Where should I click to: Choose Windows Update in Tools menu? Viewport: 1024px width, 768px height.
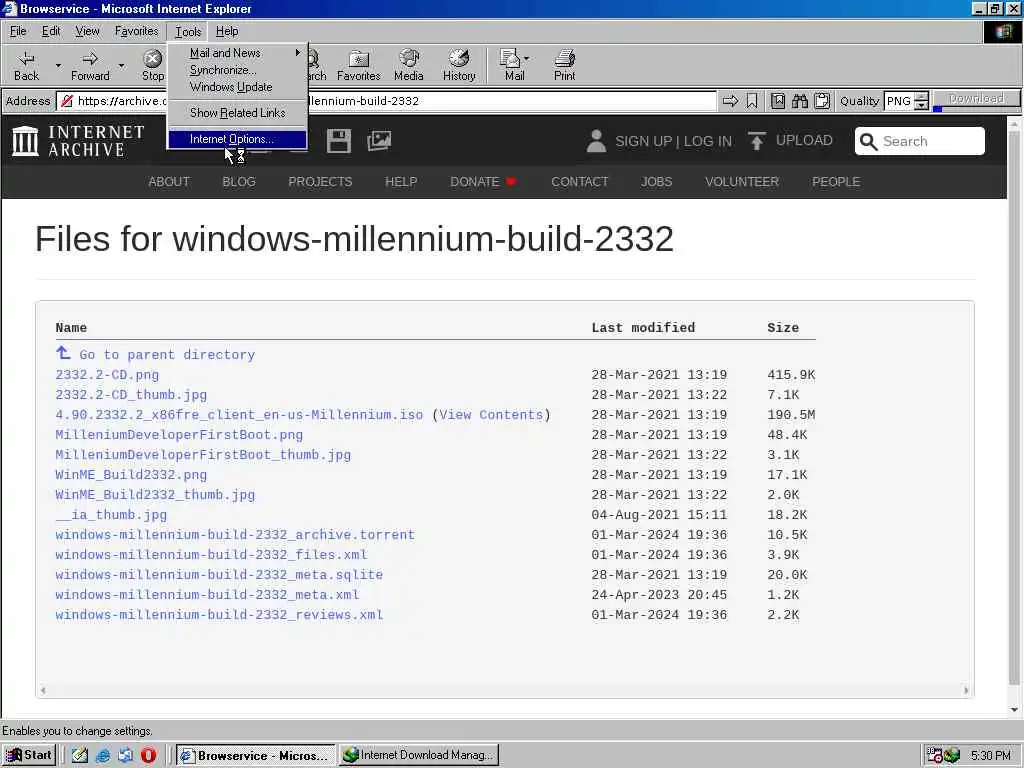tap(237, 87)
